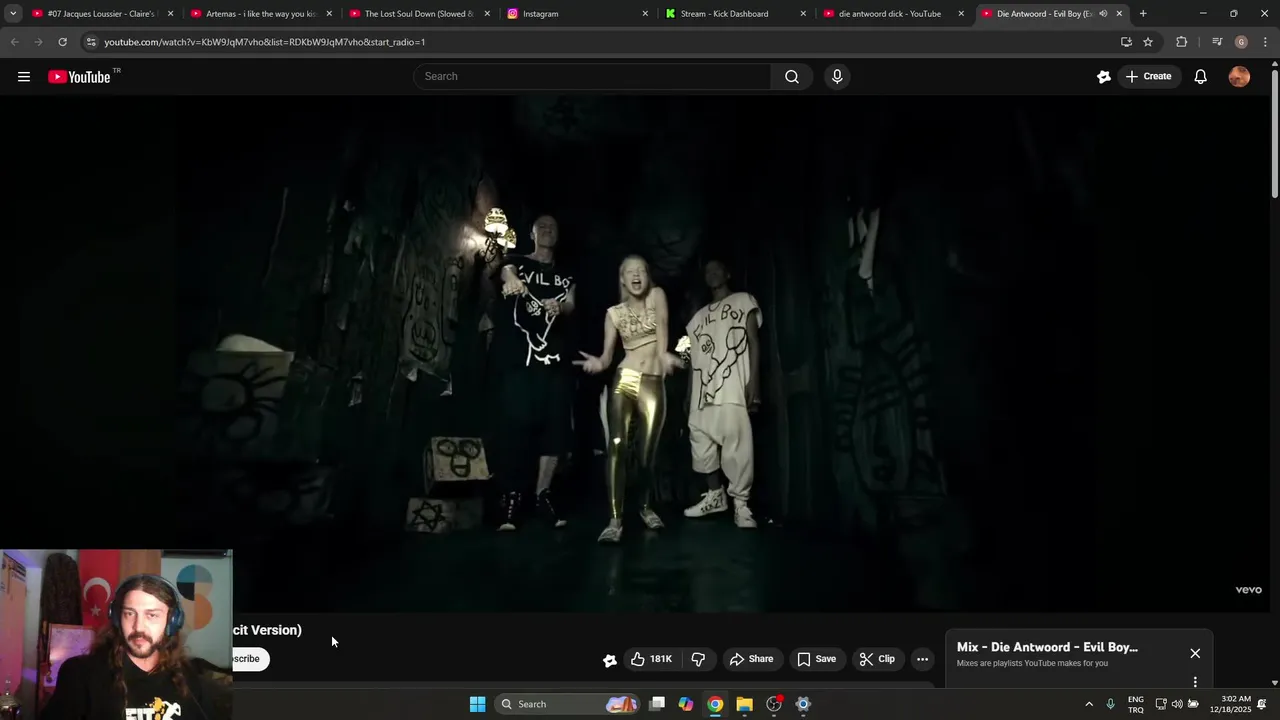1280x720 pixels.
Task: Open Settings gear icon on taskbar
Action: 803,704
